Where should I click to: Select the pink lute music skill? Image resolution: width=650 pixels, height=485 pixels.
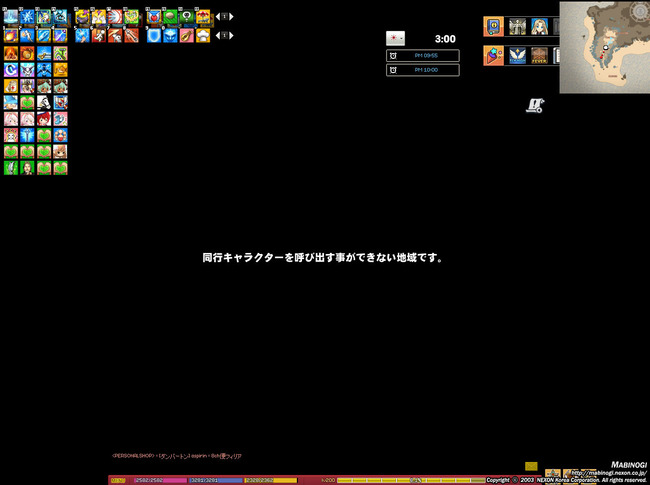click(187, 36)
